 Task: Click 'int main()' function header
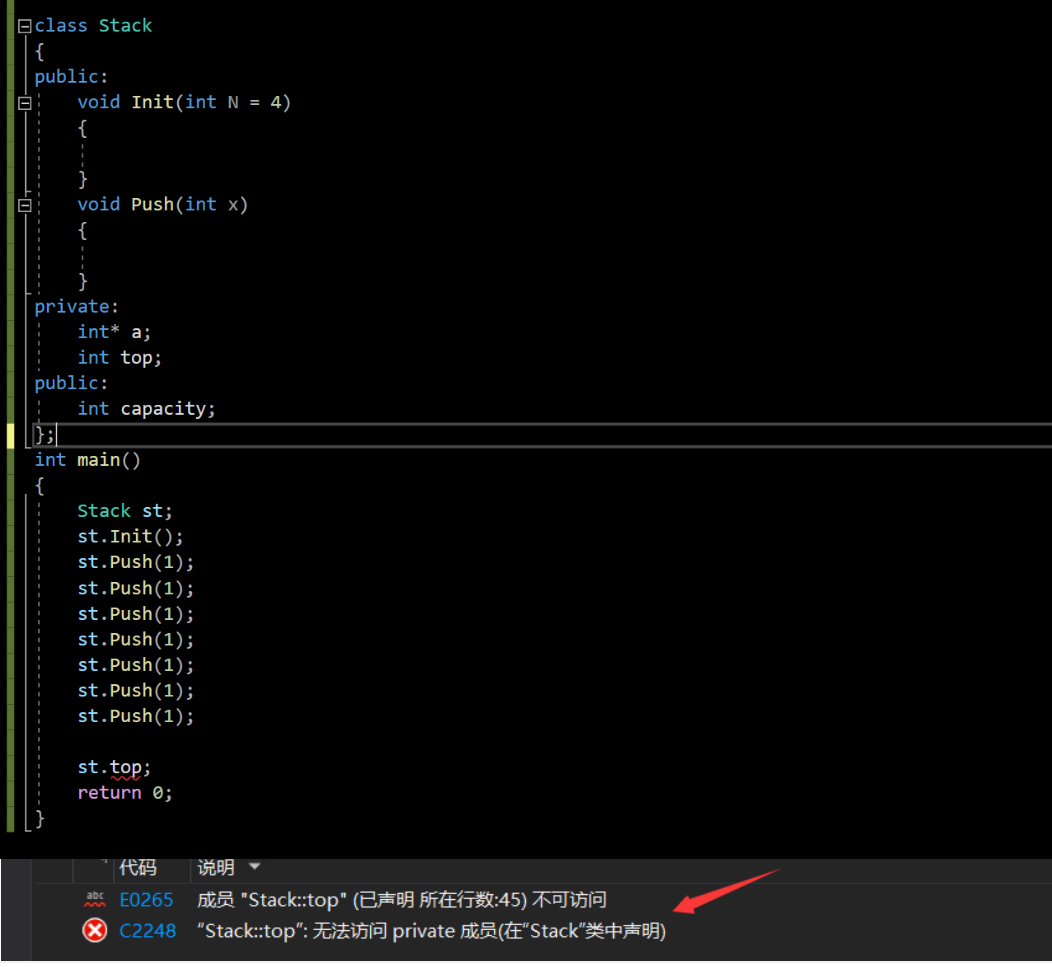tap(87, 460)
